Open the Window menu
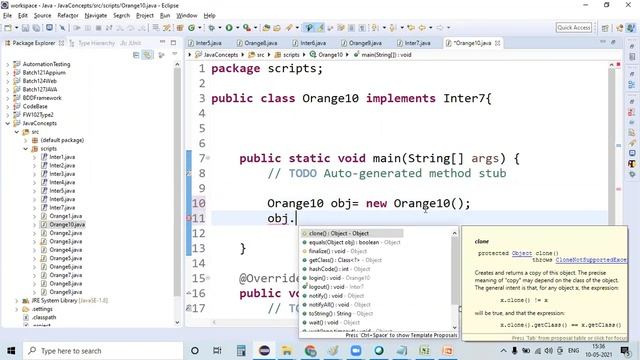This screenshot has height=360, width=640. point(187,16)
